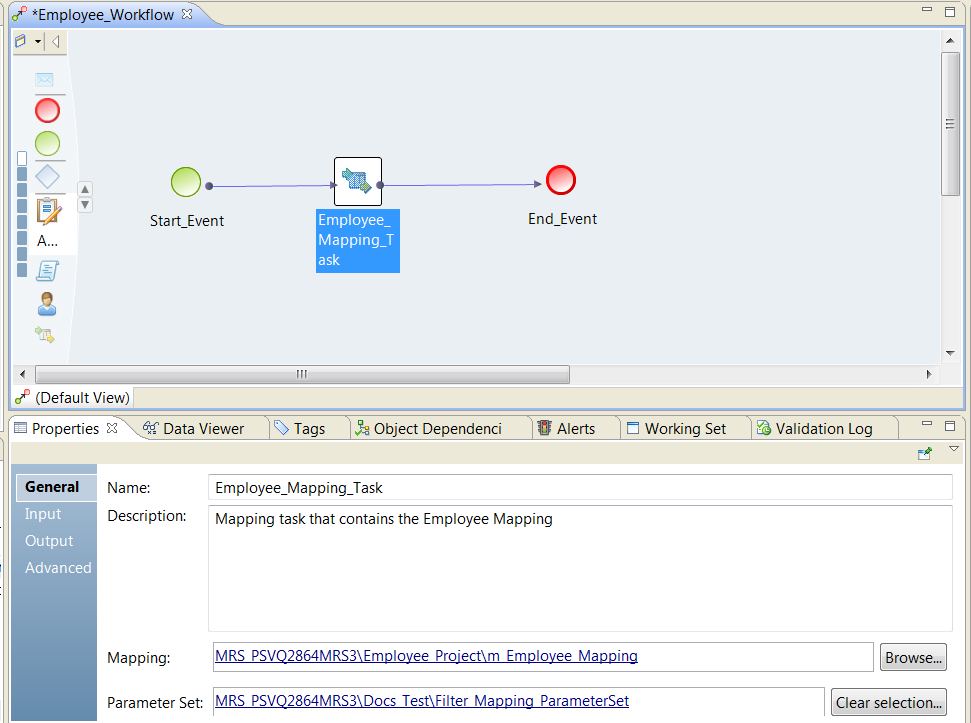The image size is (971, 723).
Task: Click the Name input field
Action: pyautogui.click(x=580, y=488)
